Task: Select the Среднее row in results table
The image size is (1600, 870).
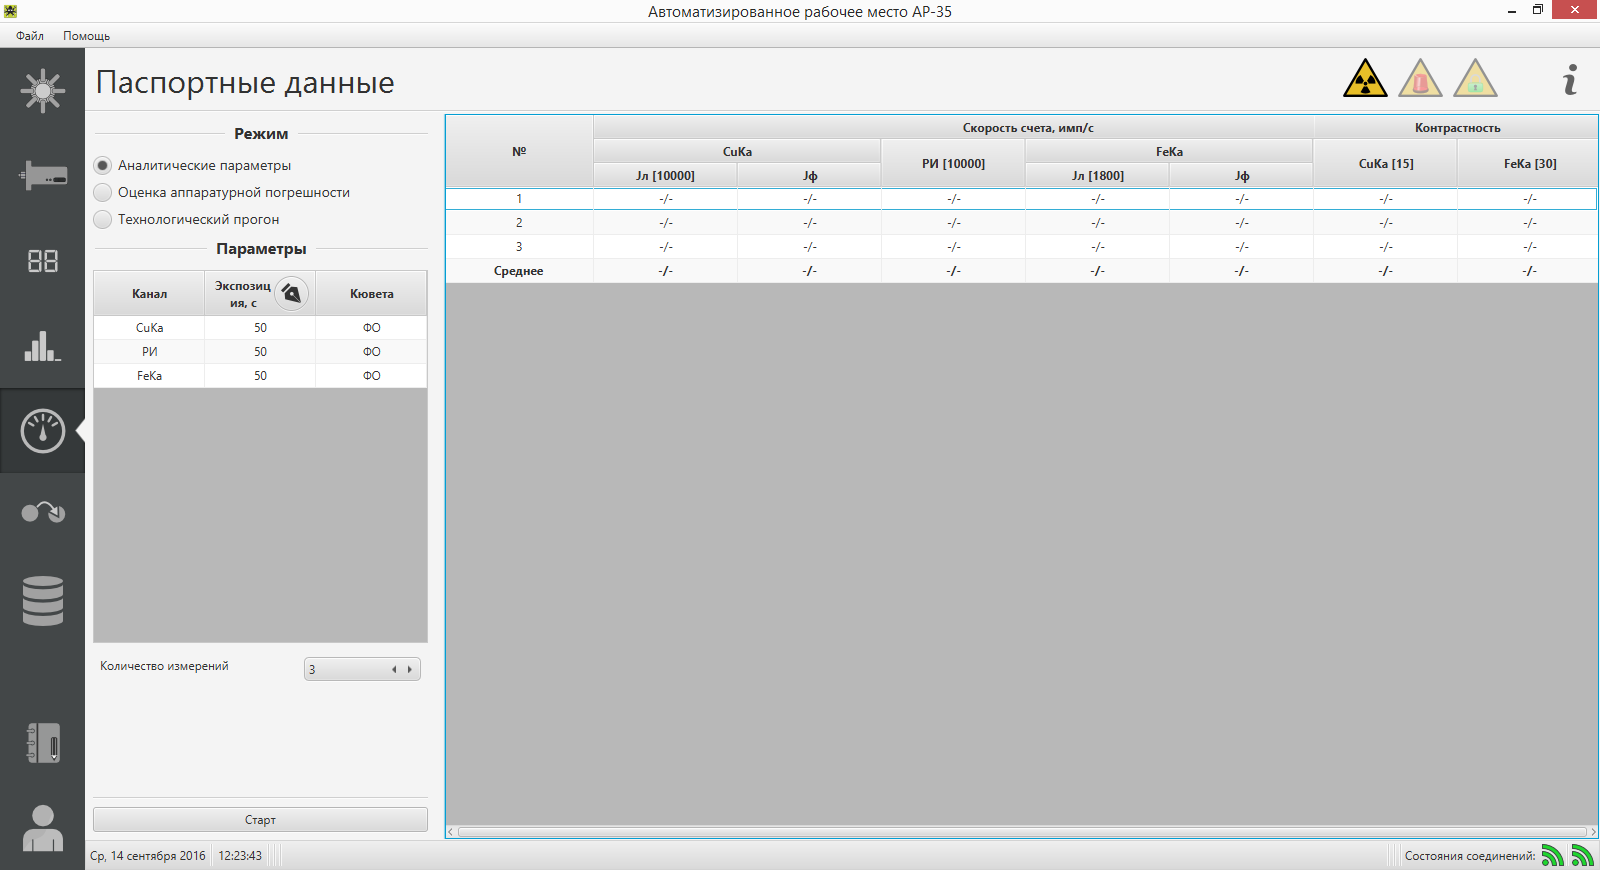Action: (519, 271)
